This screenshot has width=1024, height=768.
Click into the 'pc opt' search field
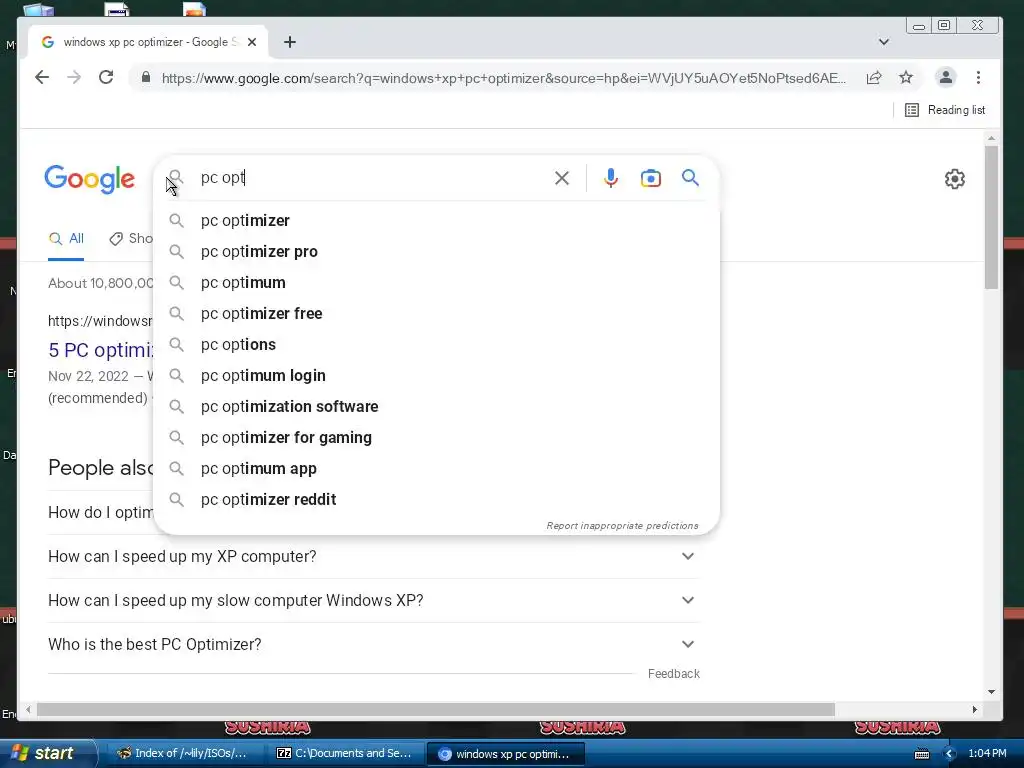tap(372, 178)
